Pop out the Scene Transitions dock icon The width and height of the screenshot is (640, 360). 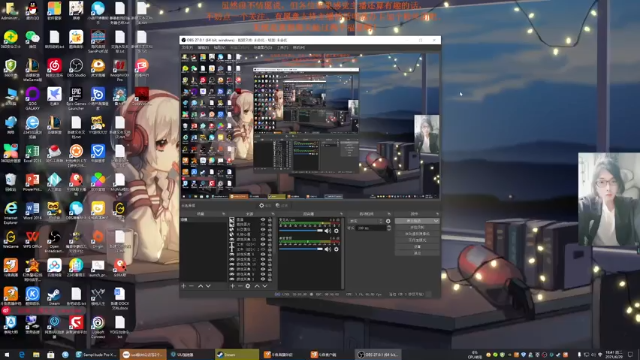(389, 214)
